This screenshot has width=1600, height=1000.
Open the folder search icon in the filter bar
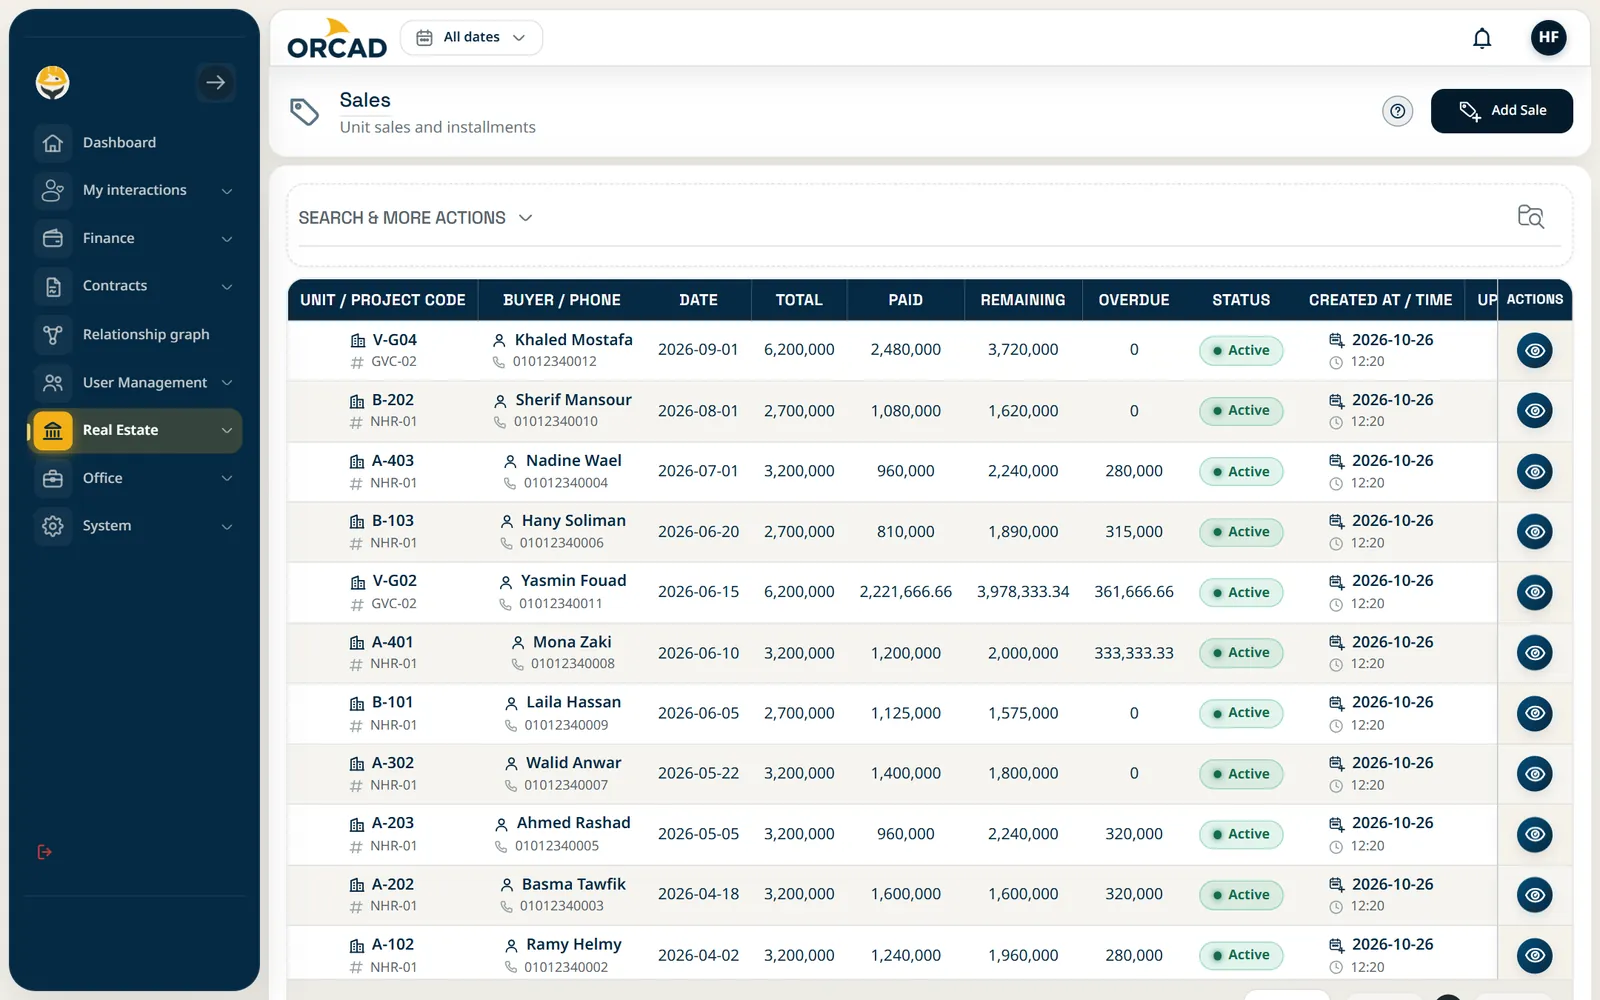click(x=1530, y=216)
